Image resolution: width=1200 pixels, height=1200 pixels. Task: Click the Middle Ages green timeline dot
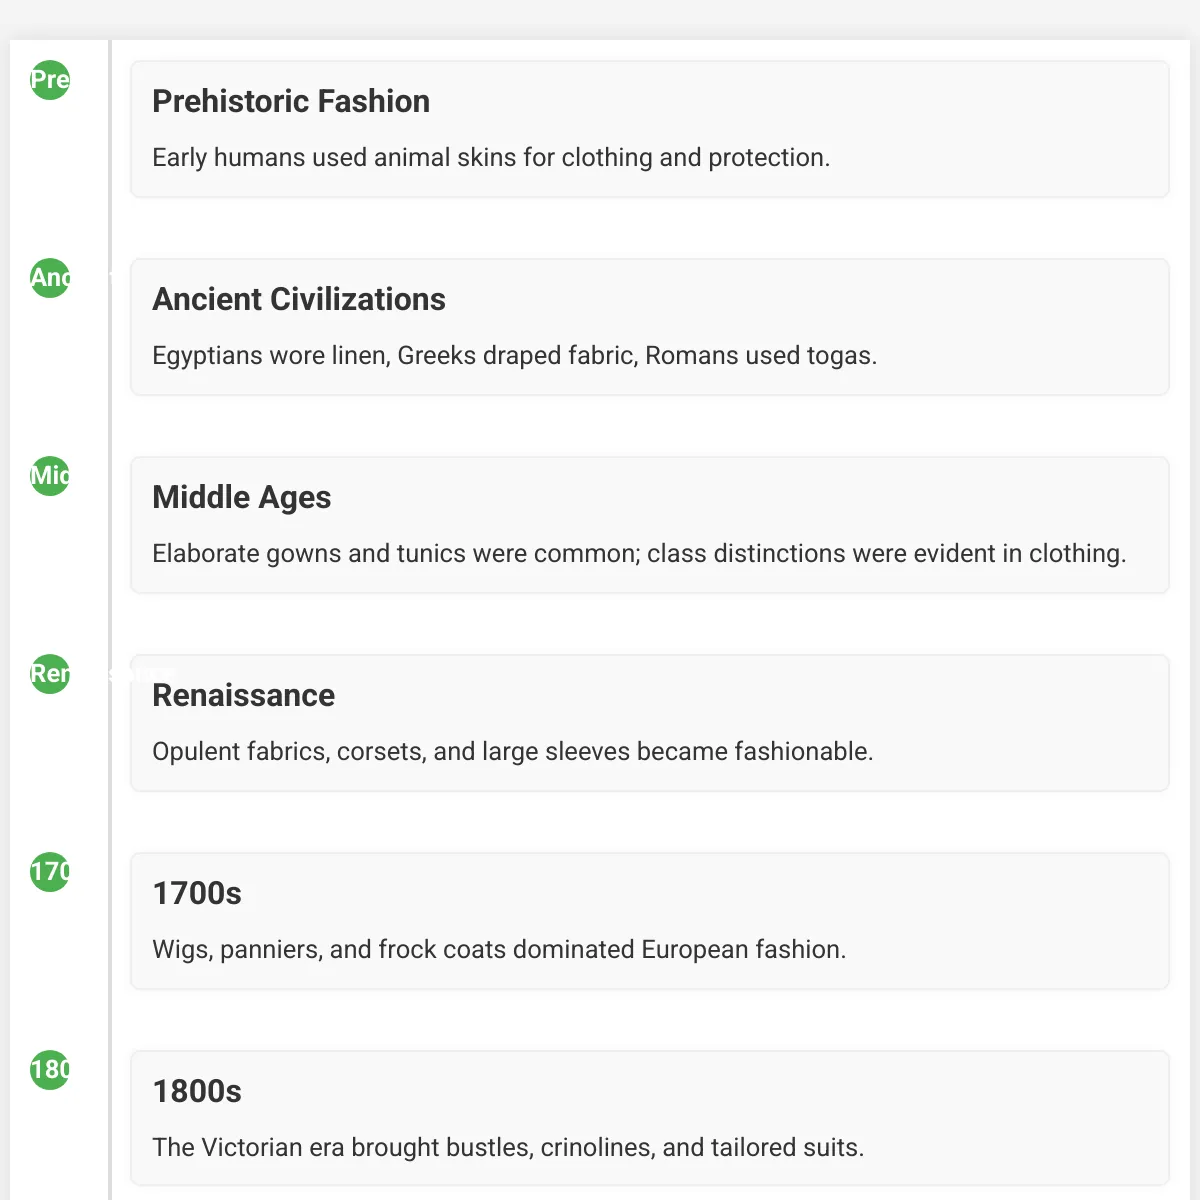[x=50, y=476]
